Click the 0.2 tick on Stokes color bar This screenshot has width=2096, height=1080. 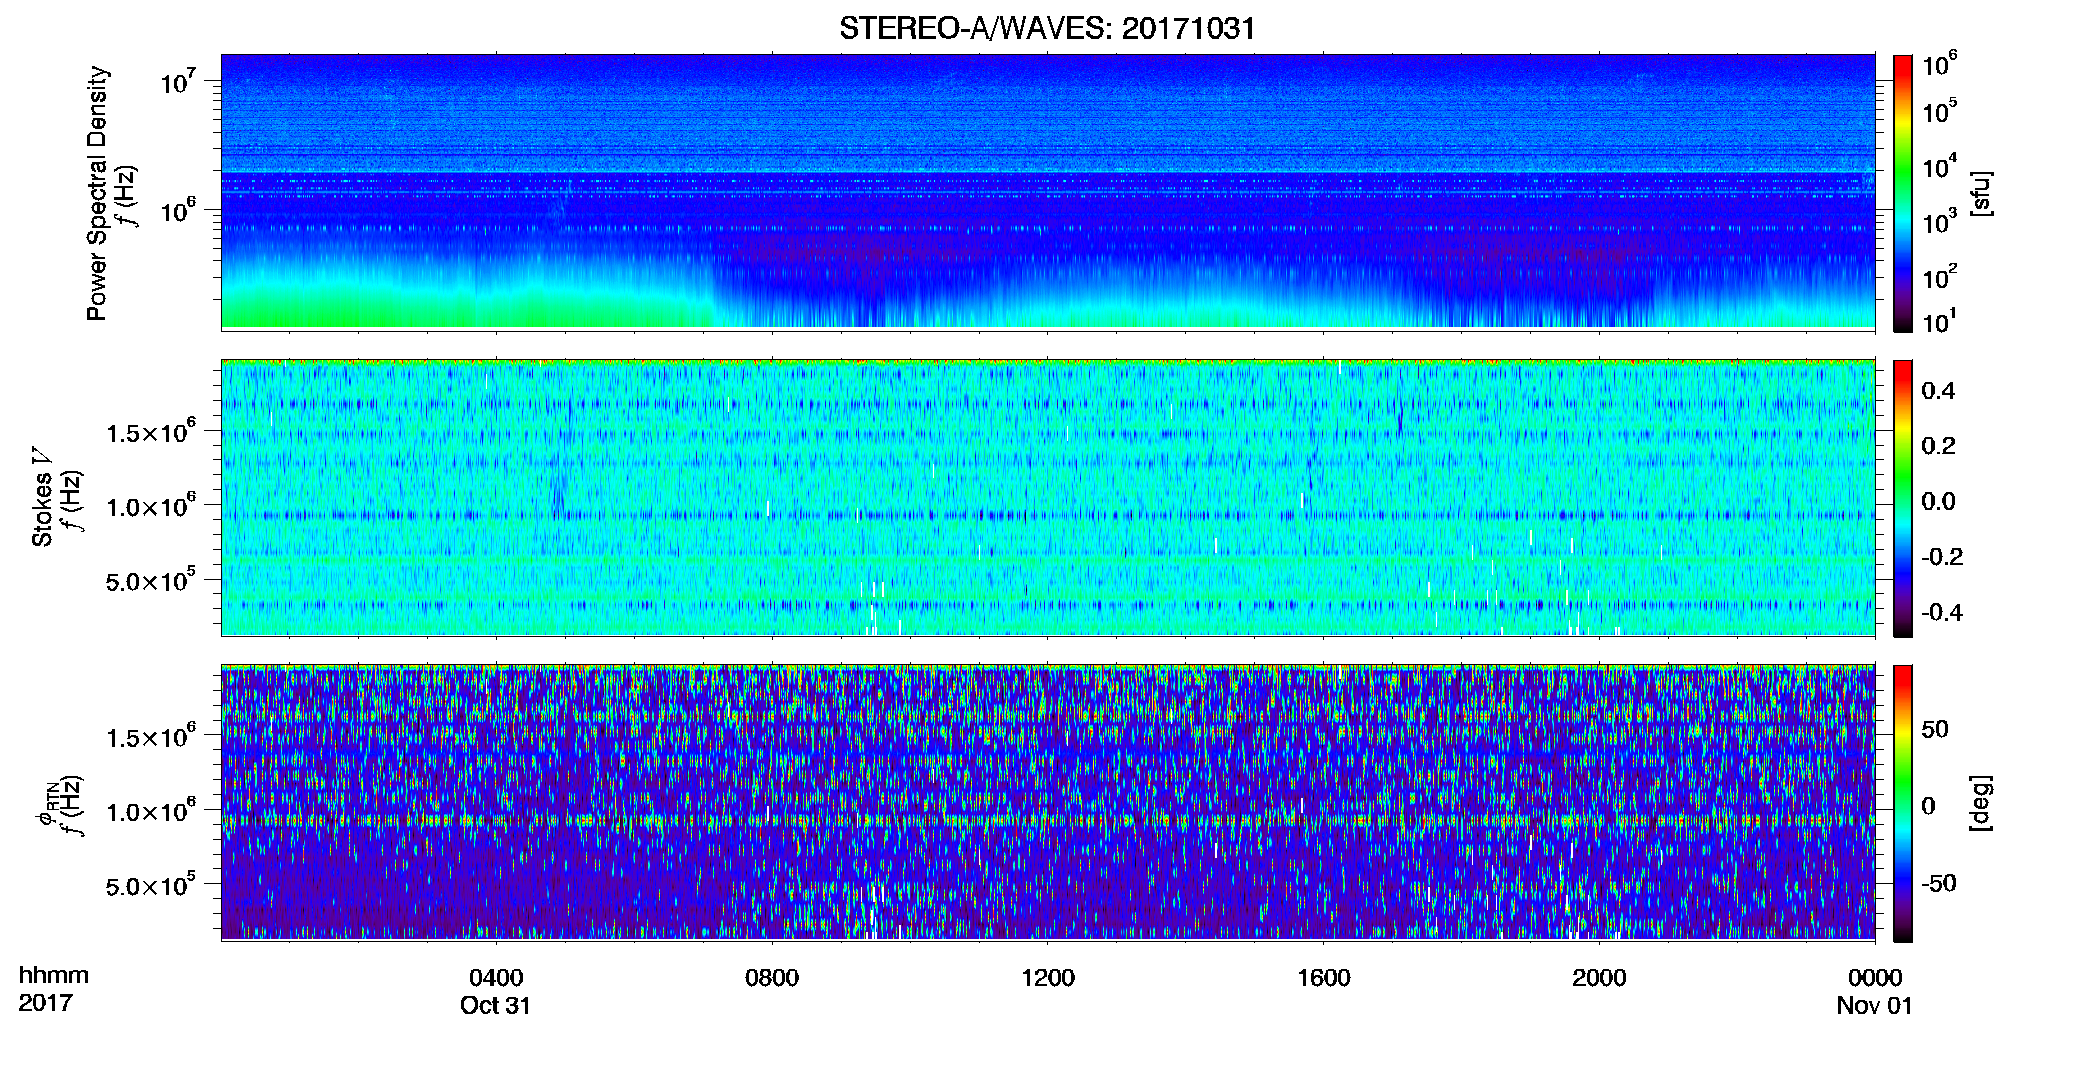tap(1938, 446)
